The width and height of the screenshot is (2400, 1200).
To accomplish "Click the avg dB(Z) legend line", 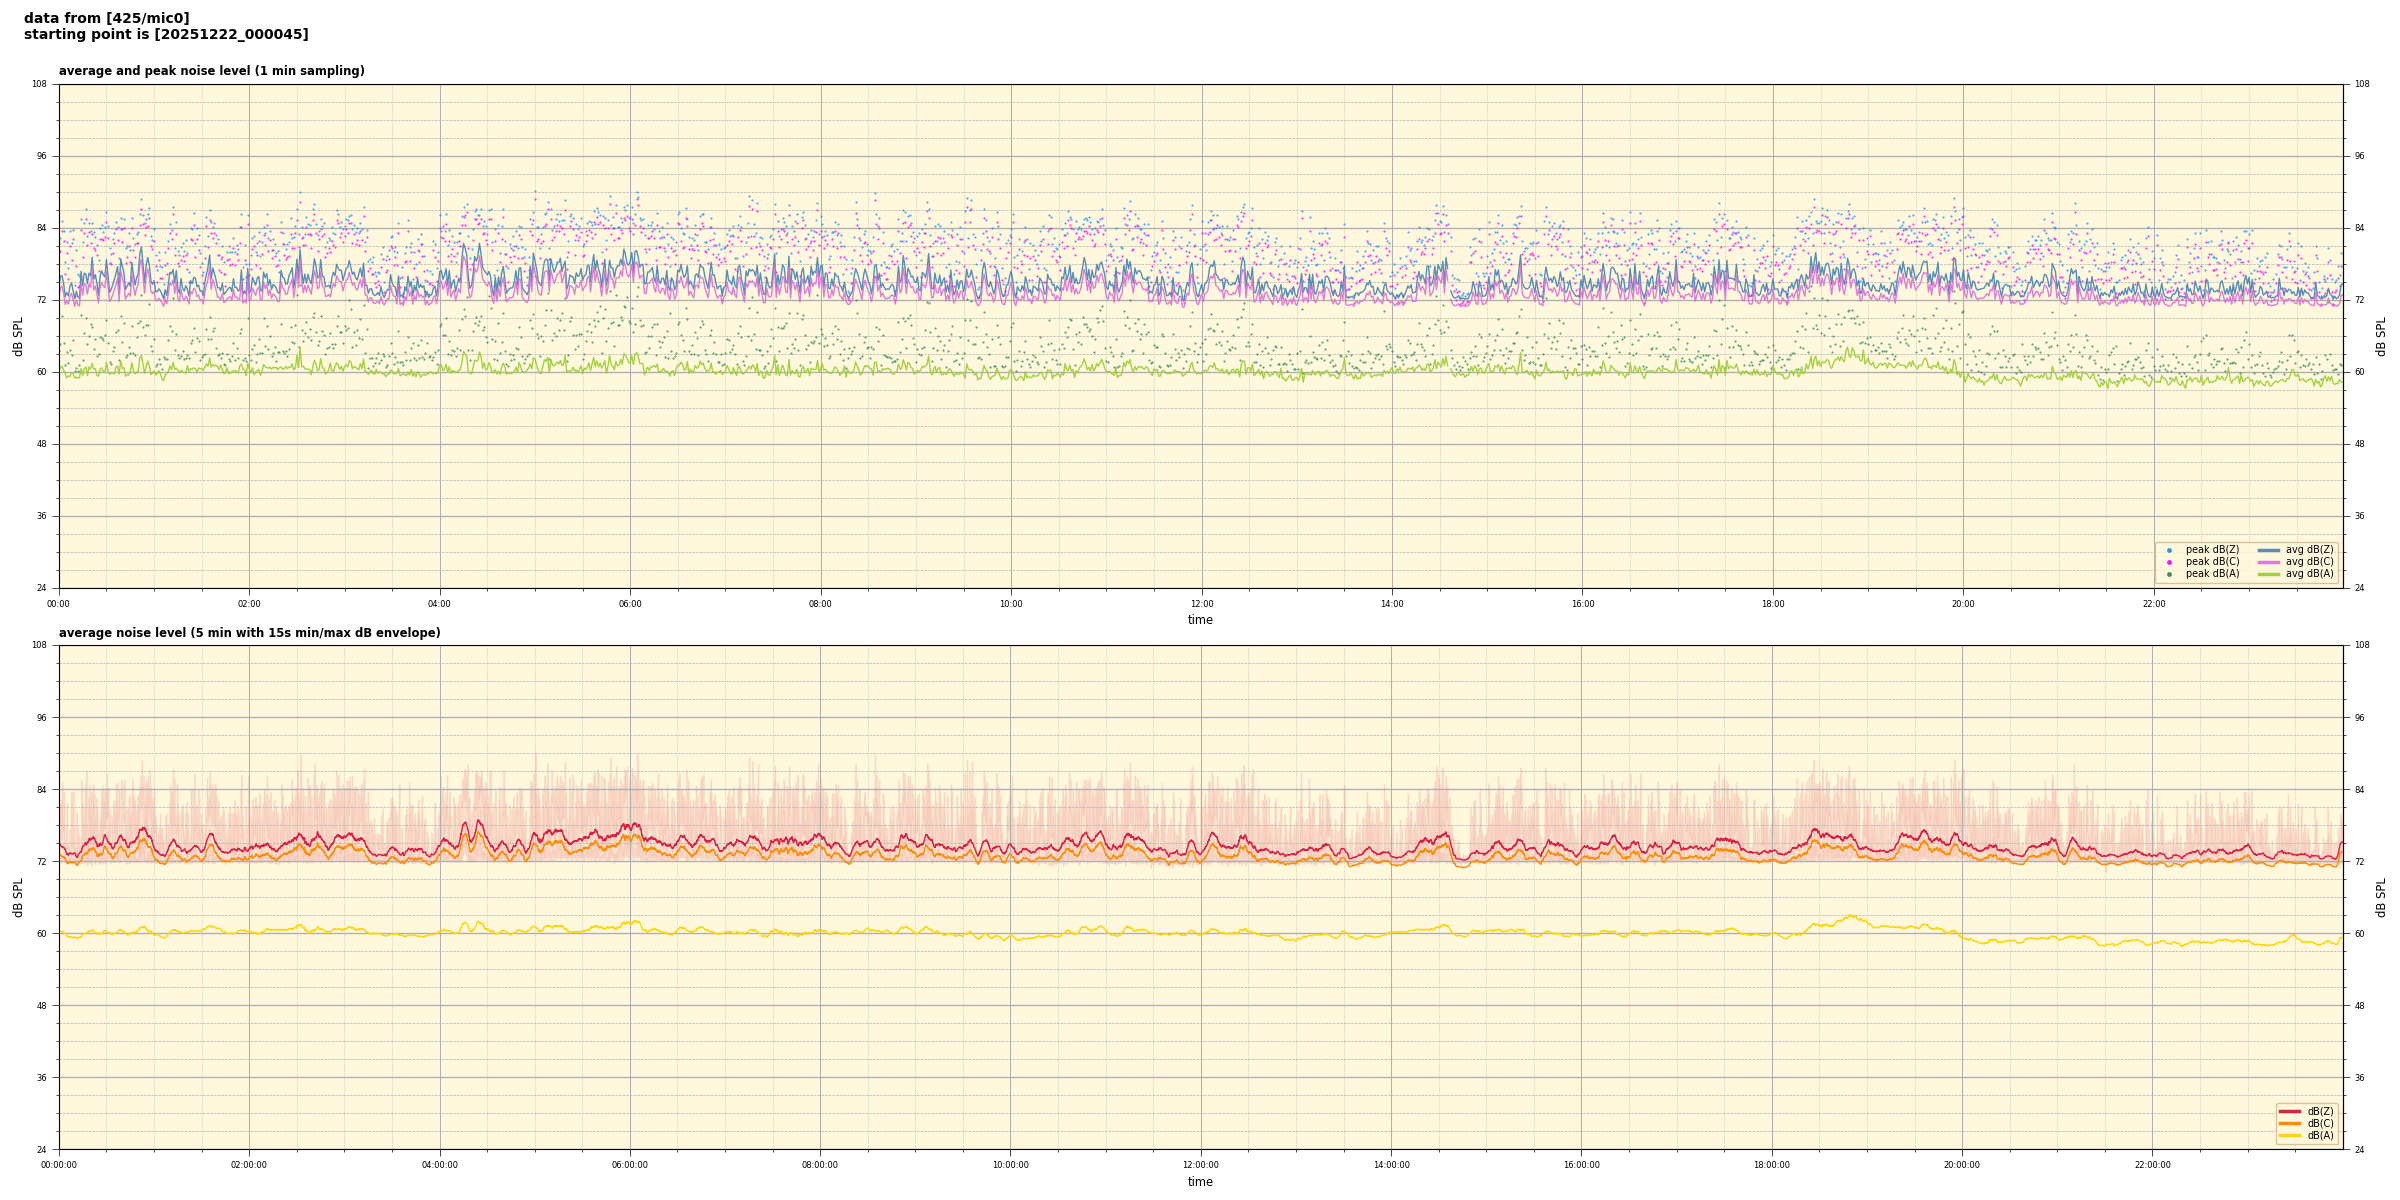I will tap(2269, 550).
